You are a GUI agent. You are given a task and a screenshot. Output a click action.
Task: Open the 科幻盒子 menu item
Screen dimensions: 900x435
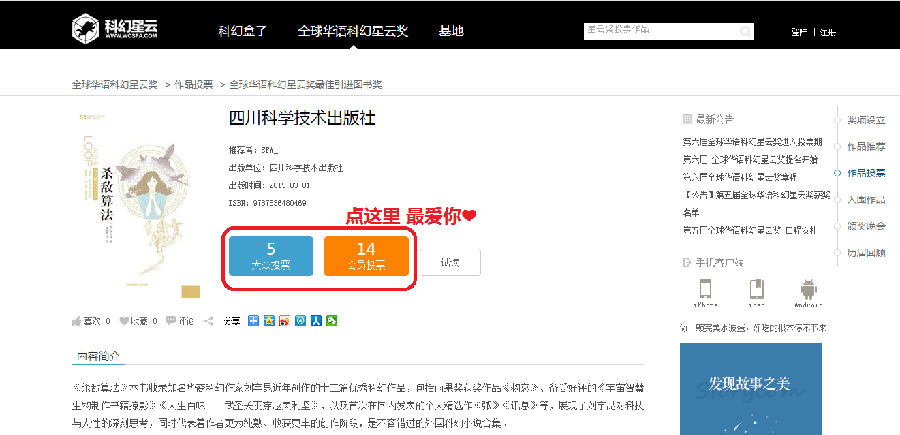coord(242,31)
